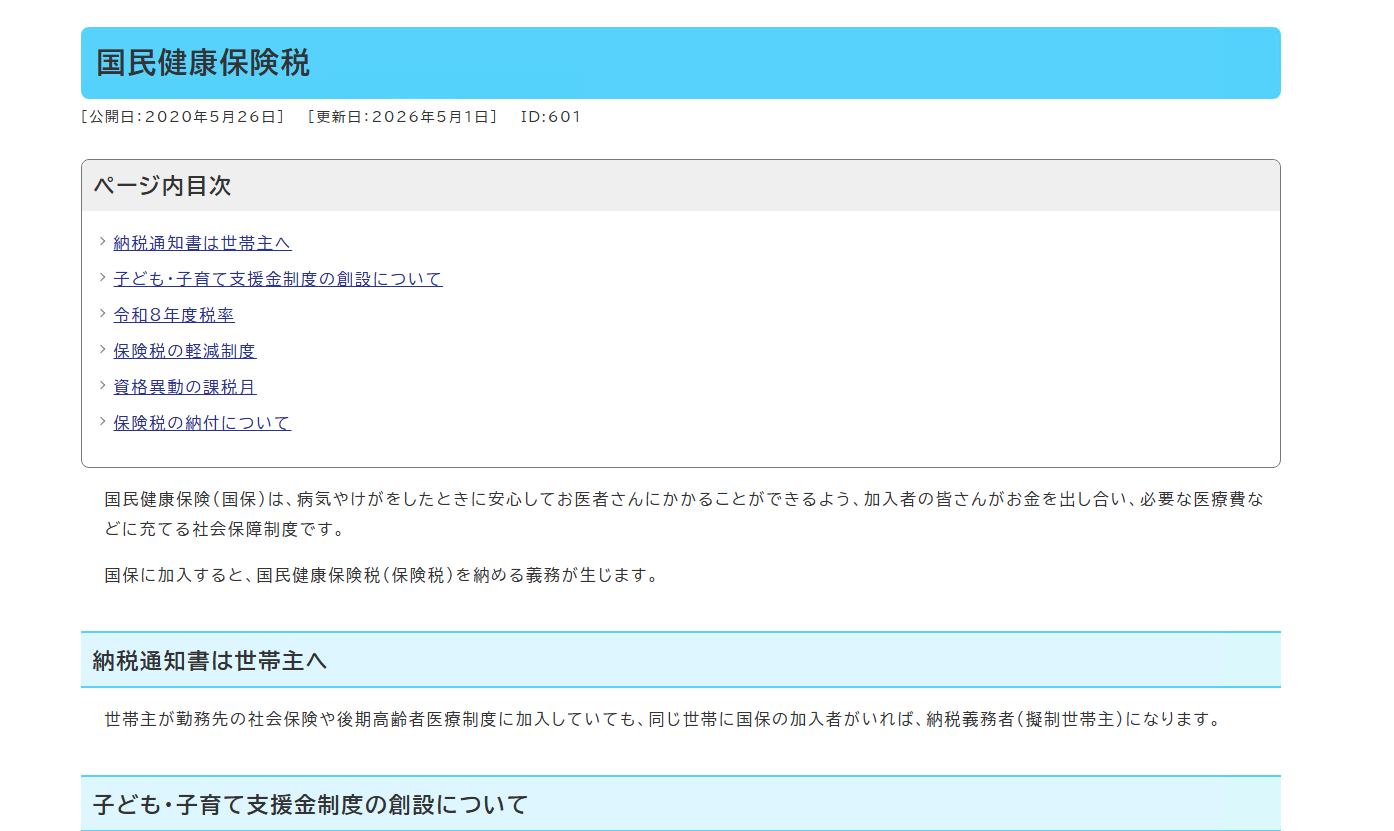This screenshot has width=1394, height=831.
Task: Click the paragraph starting 世帯主が勤務先の社会保険
Action: click(664, 720)
